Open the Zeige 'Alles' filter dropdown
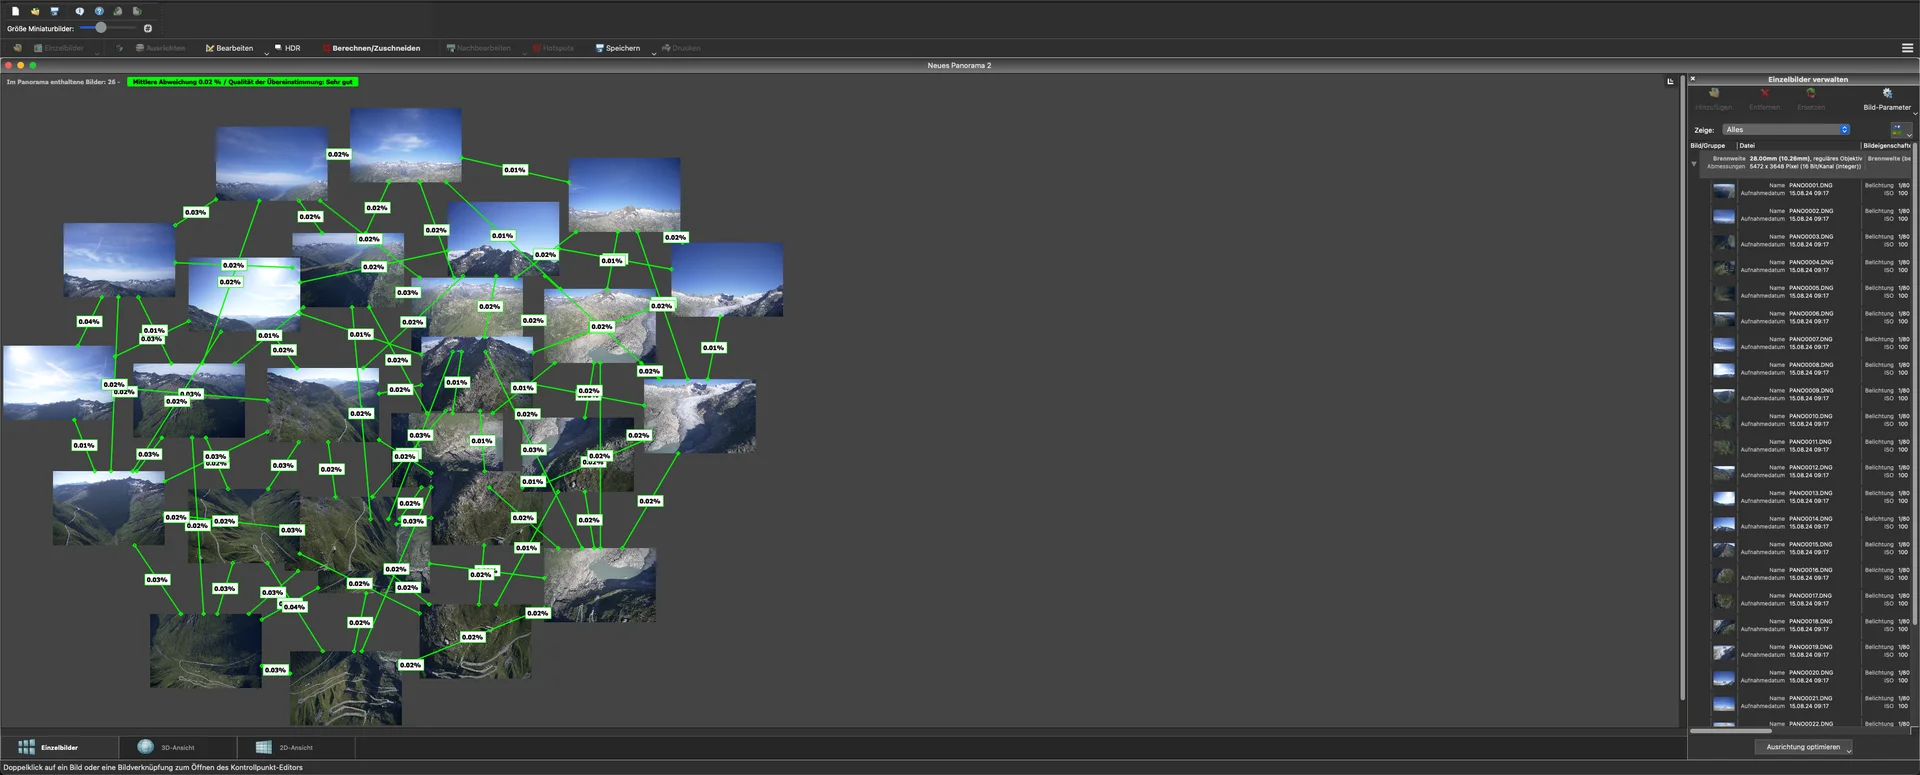Image resolution: width=1920 pixels, height=775 pixels. point(1786,130)
